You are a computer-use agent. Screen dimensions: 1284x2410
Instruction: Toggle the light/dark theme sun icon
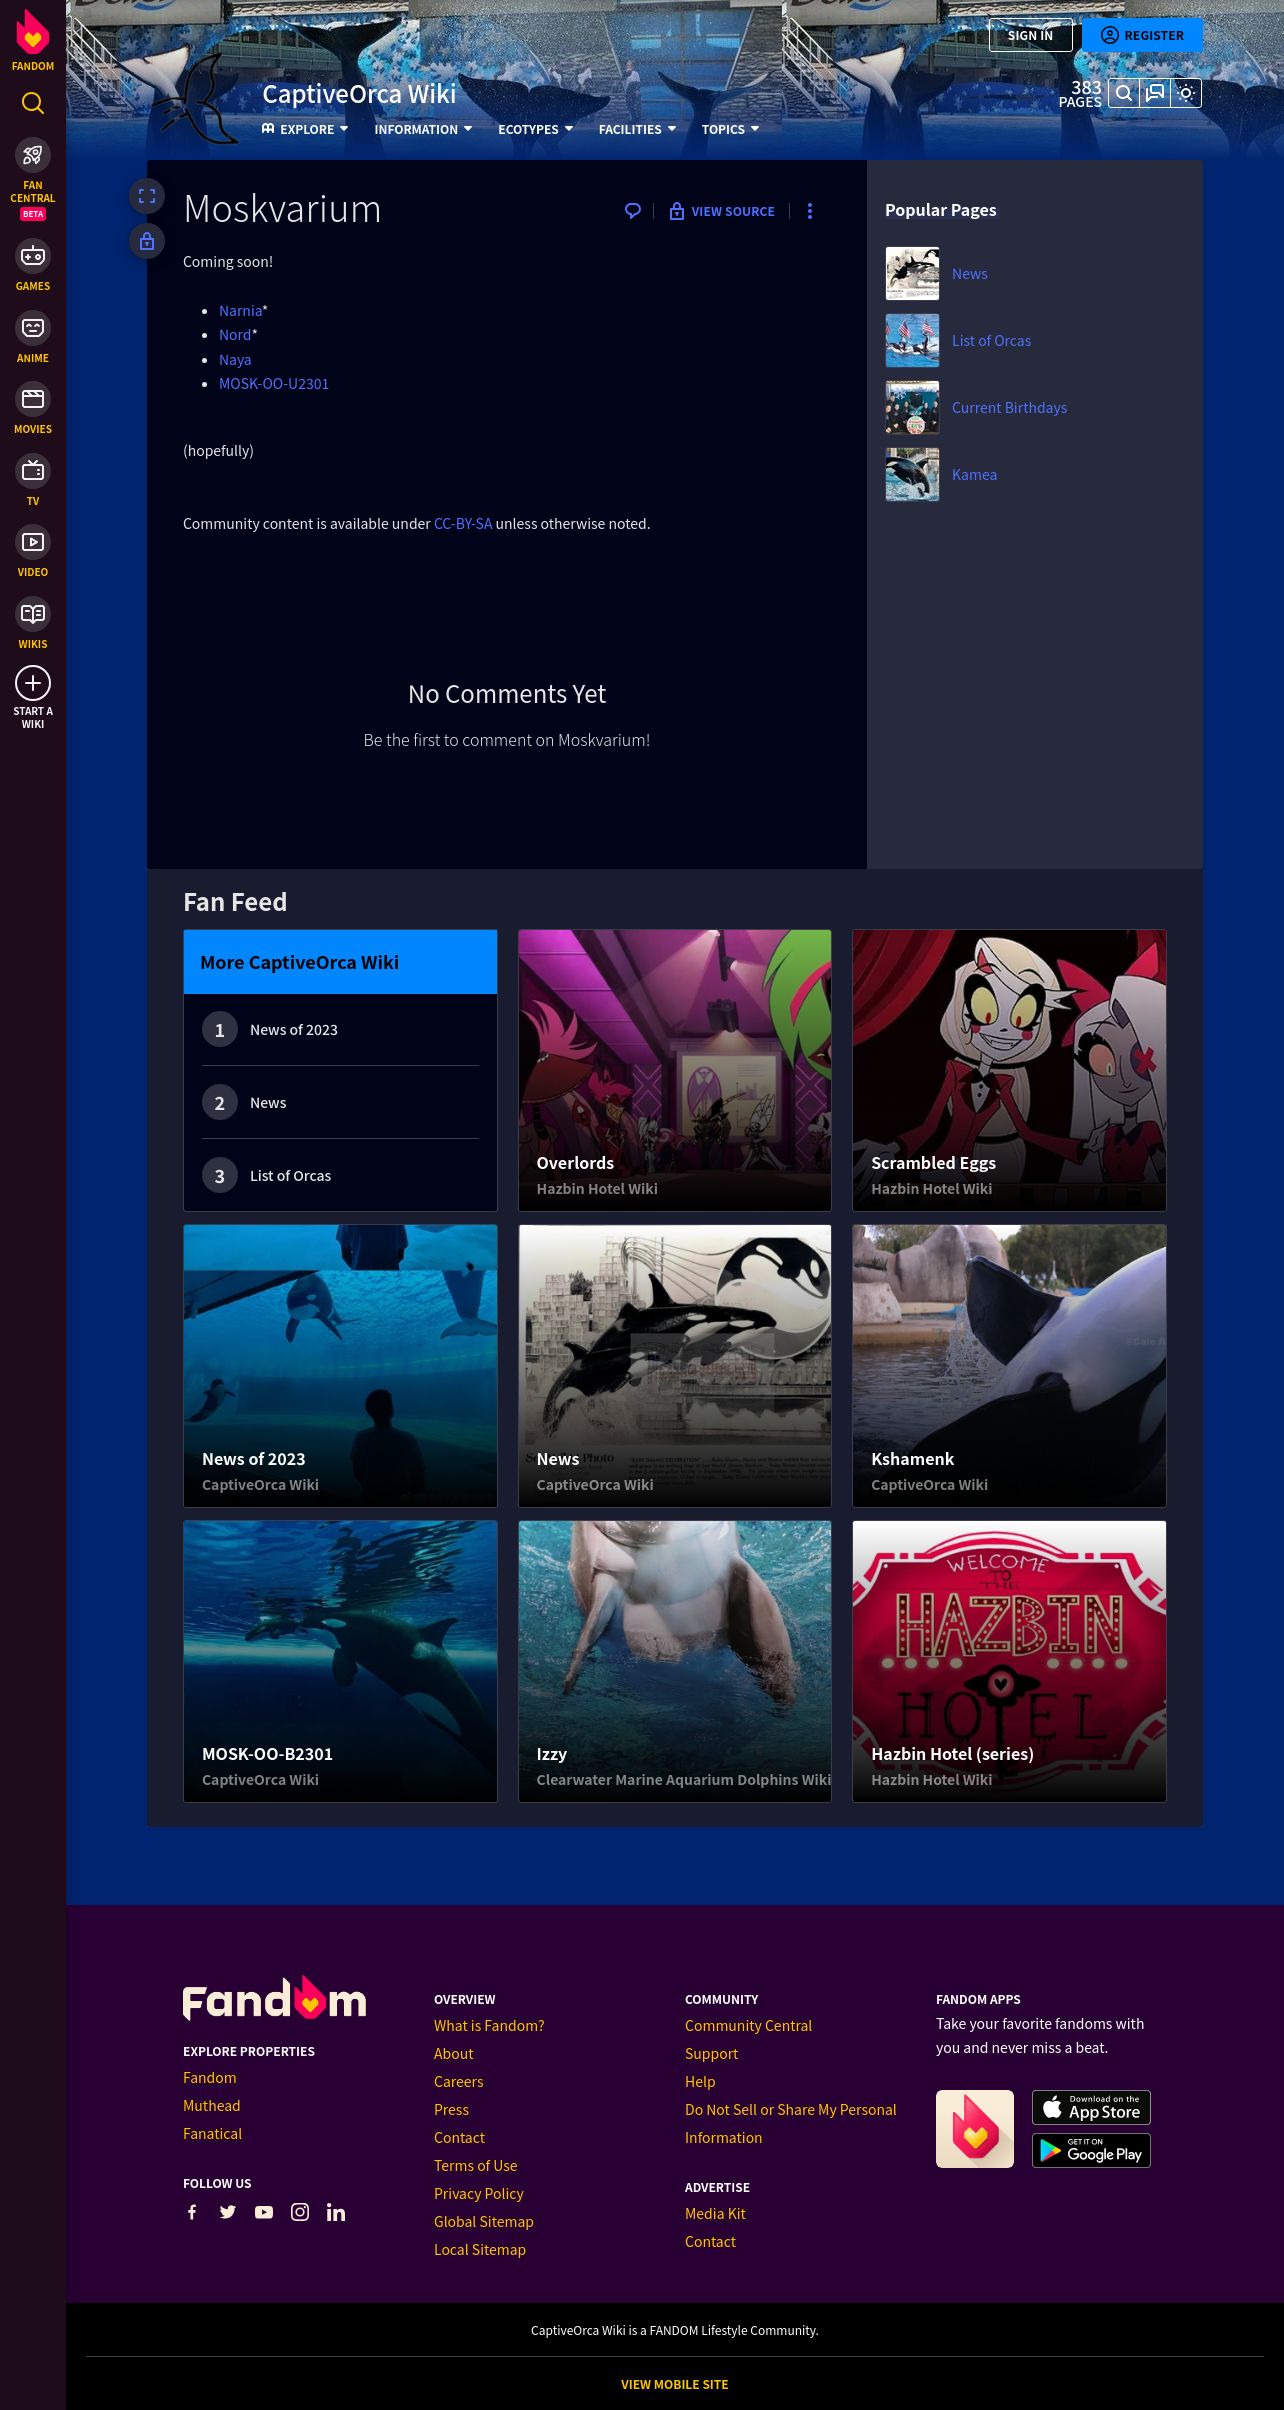click(1186, 93)
